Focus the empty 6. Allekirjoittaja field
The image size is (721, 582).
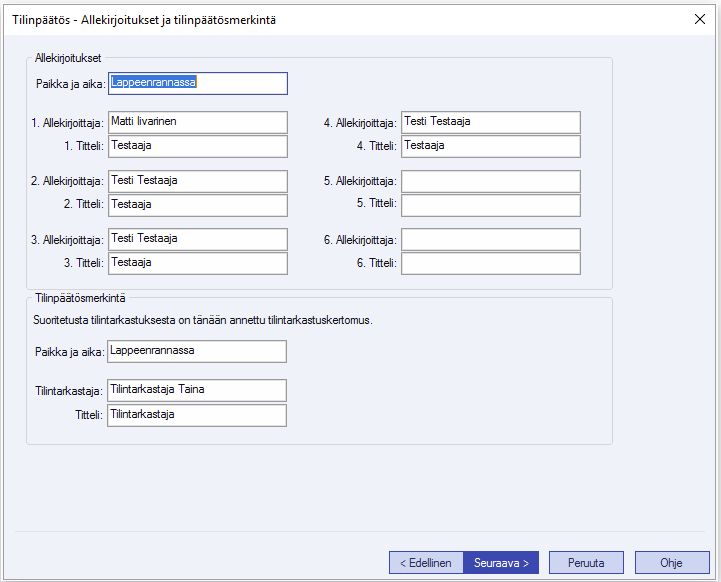pyautogui.click(x=490, y=239)
